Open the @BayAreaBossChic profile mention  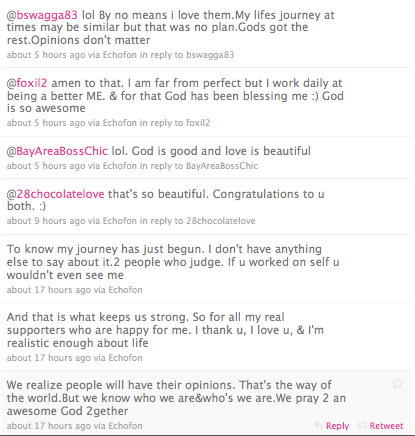click(x=57, y=151)
